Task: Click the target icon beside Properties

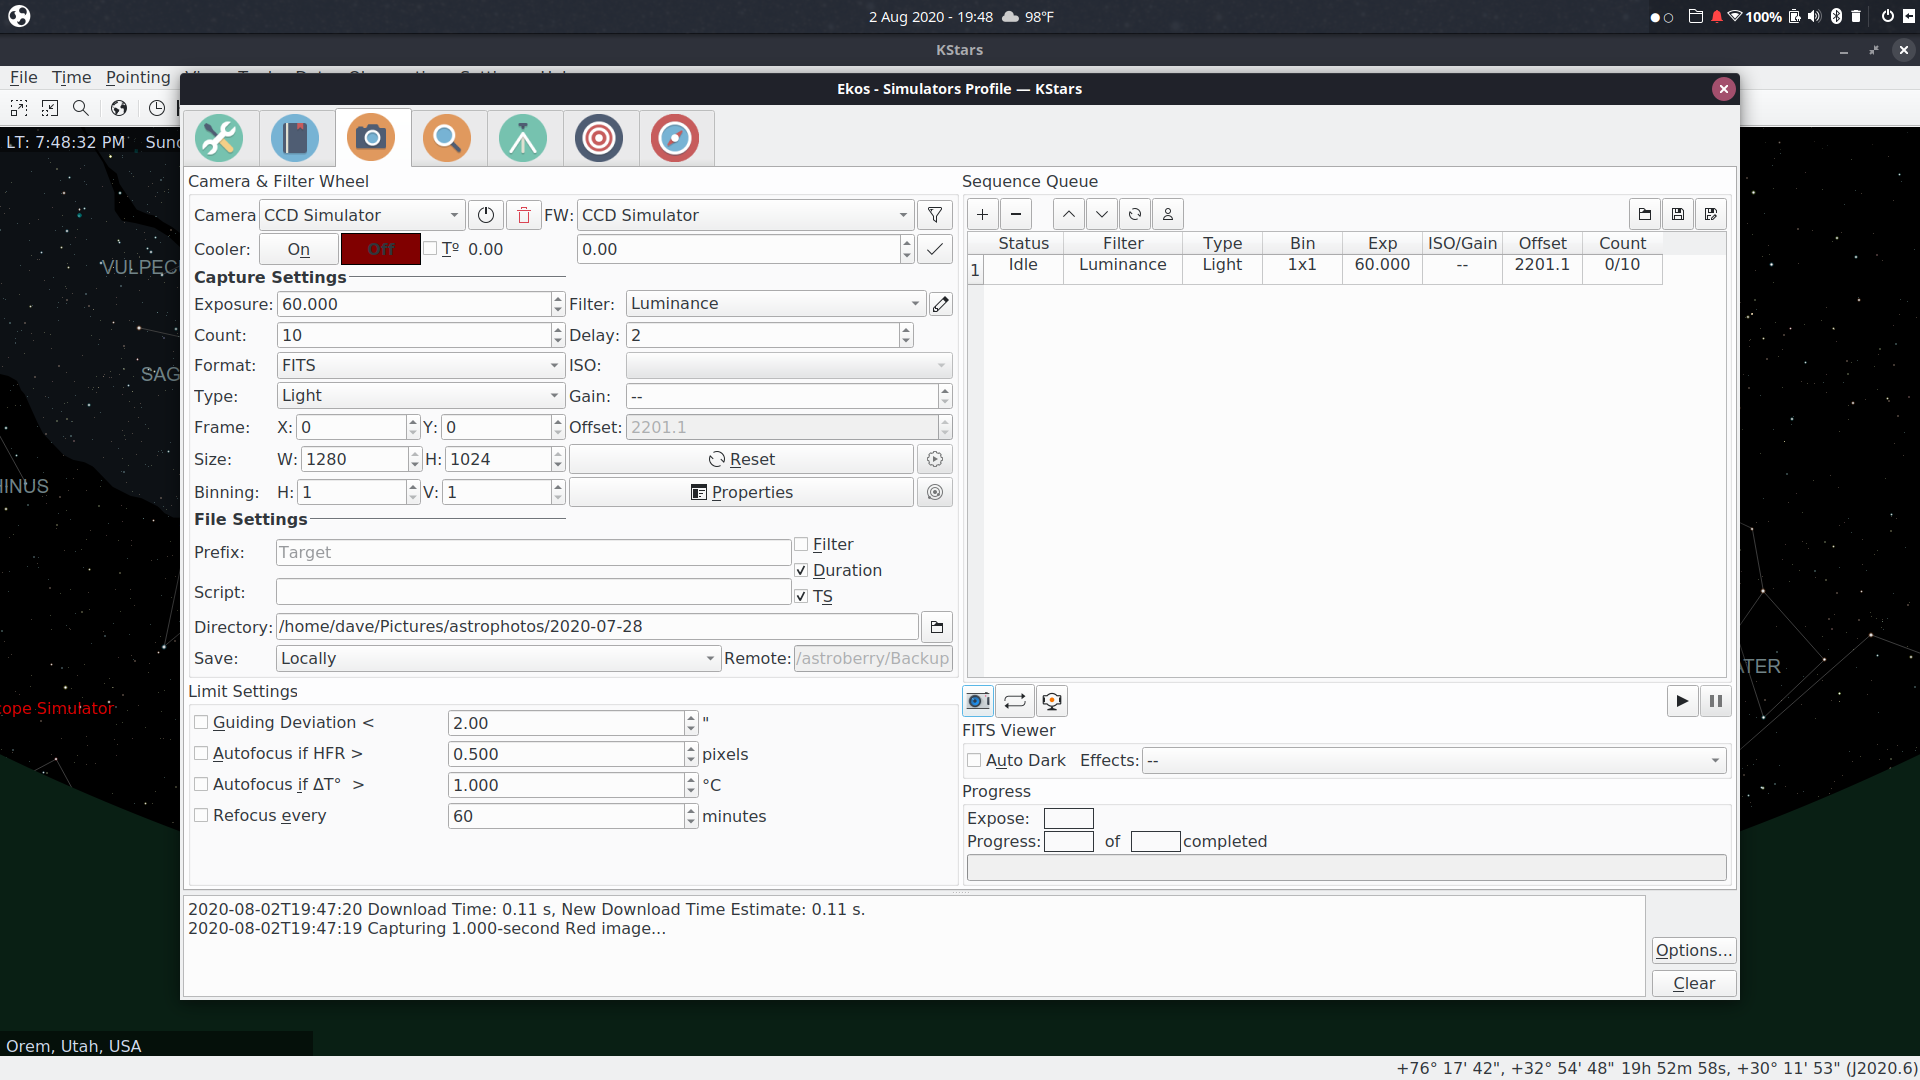Action: 935,492
